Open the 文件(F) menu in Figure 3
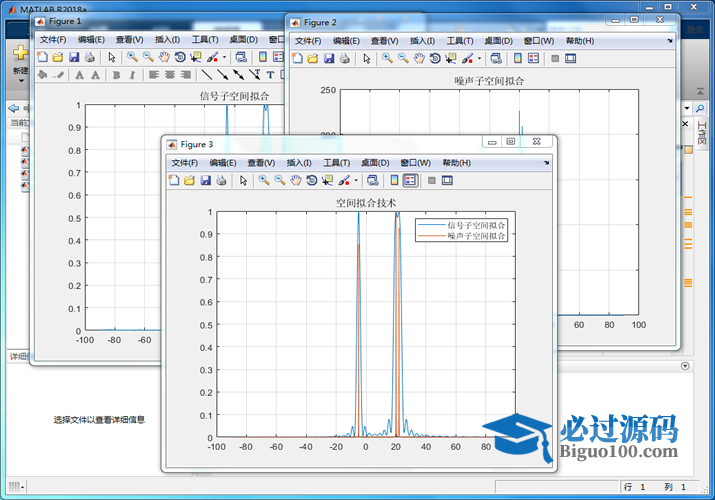This screenshot has height=500, width=715. point(185,163)
